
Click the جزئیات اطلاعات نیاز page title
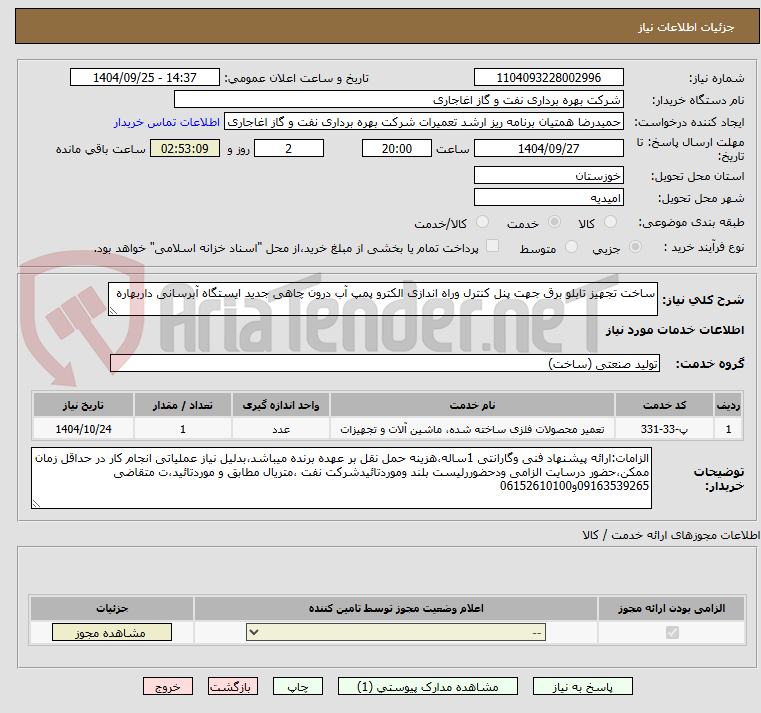coord(686,27)
